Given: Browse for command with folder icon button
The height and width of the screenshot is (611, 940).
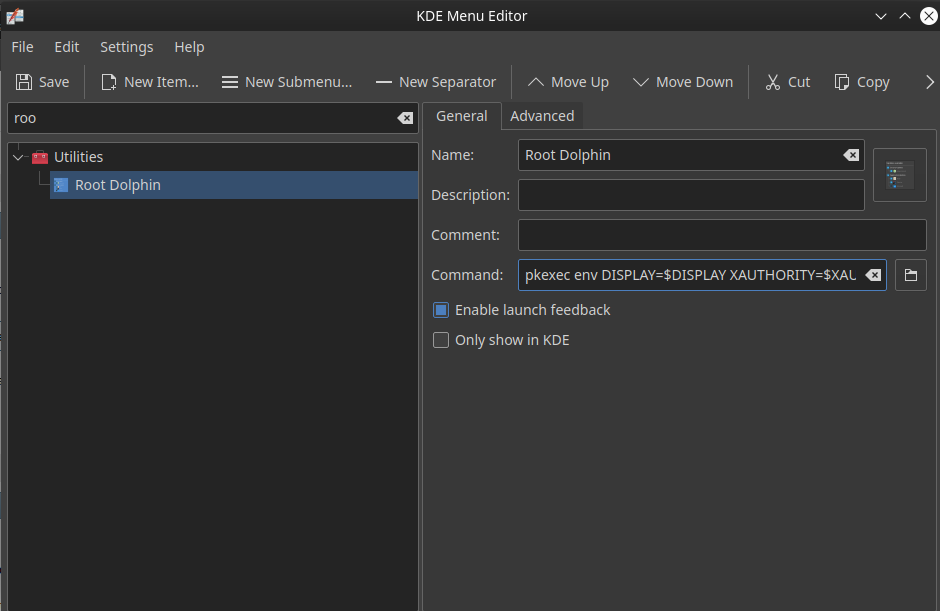Looking at the screenshot, I should pos(910,275).
